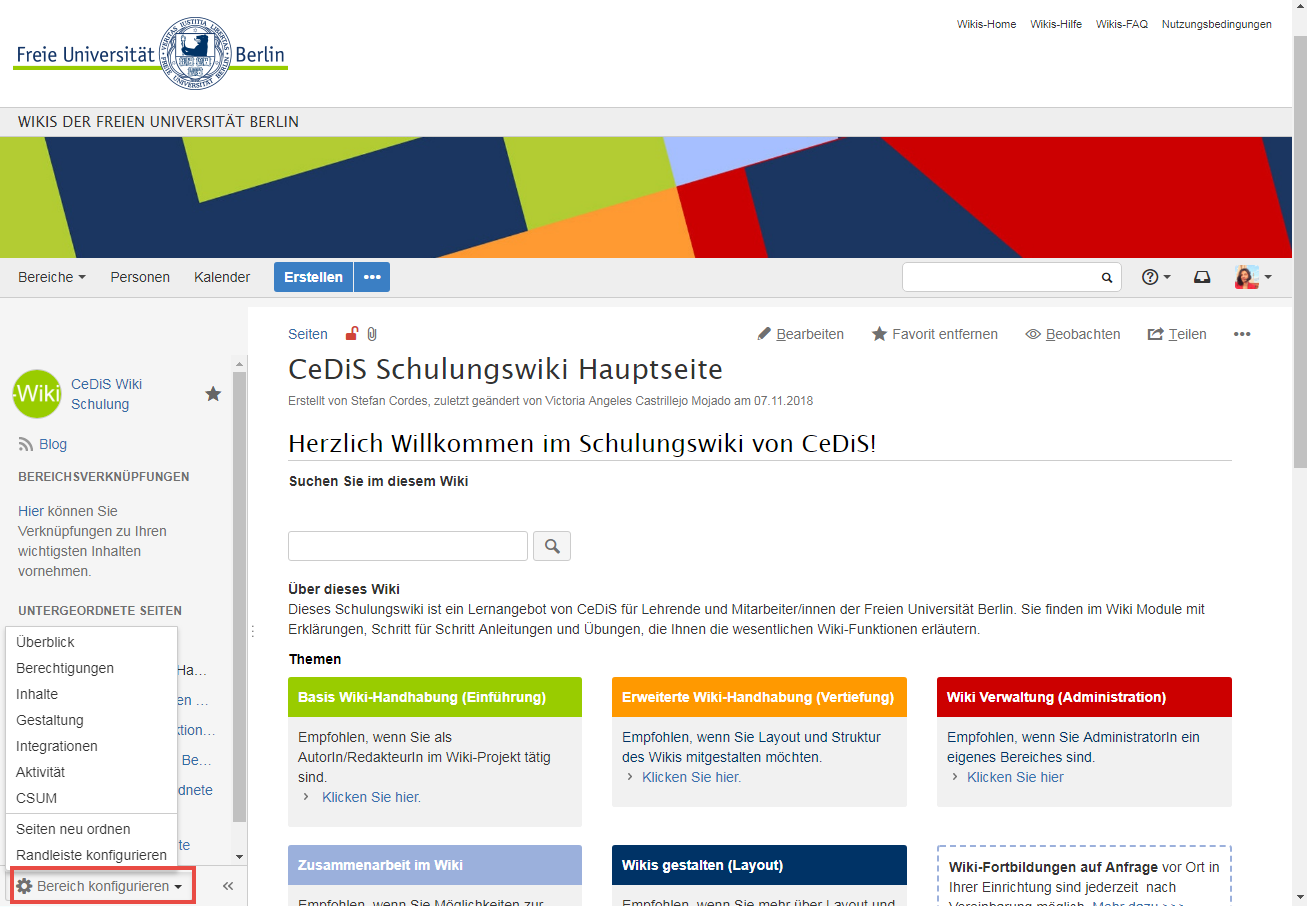Click the sidebar scrollbar up arrow
This screenshot has width=1307, height=907.
239,364
